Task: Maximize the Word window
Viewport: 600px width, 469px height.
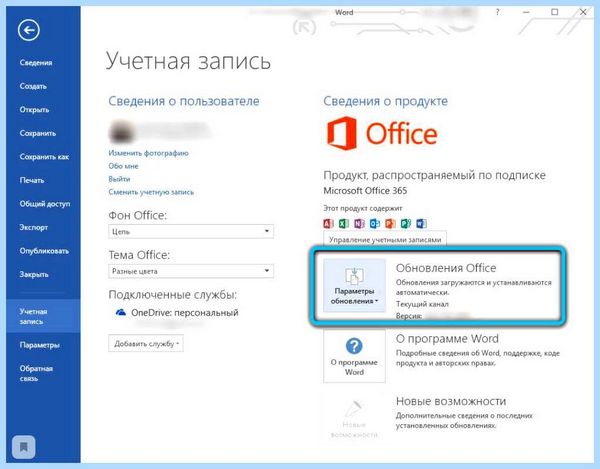Action: (x=554, y=12)
